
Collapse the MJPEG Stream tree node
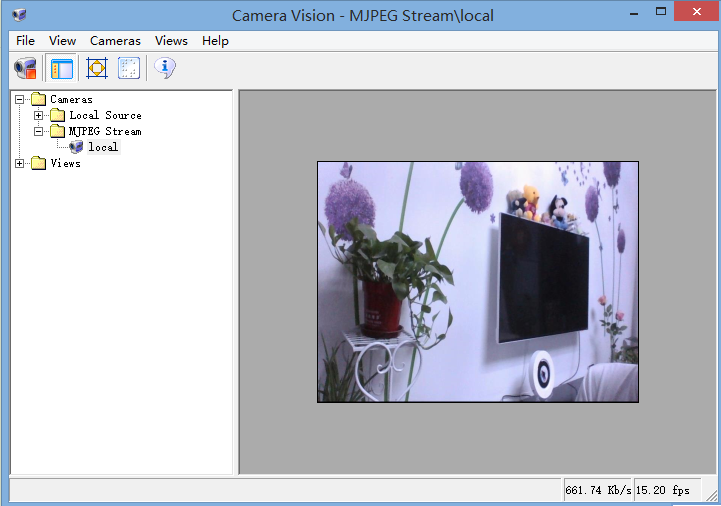(x=39, y=132)
